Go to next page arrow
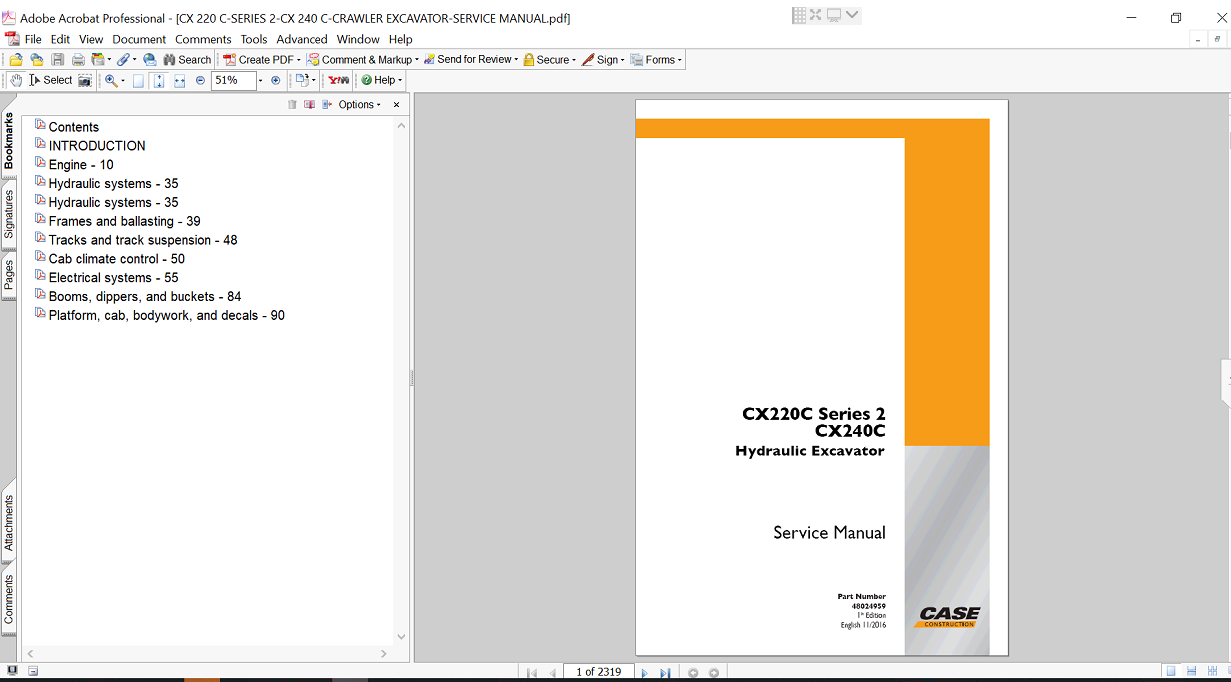Screen dimensions: 1231x682 point(644,673)
